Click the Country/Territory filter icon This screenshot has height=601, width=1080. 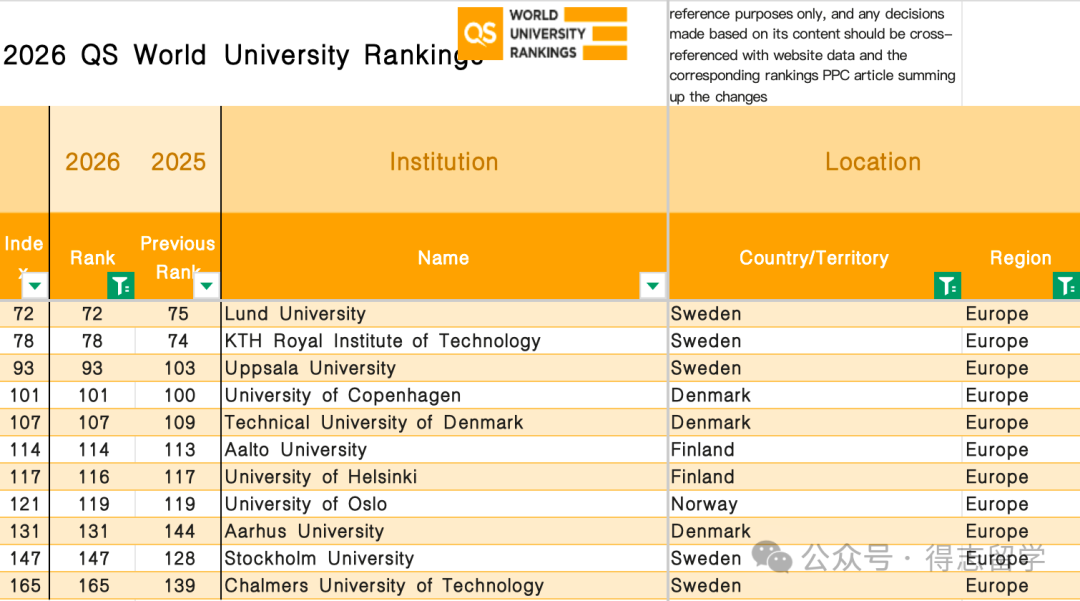[x=947, y=286]
